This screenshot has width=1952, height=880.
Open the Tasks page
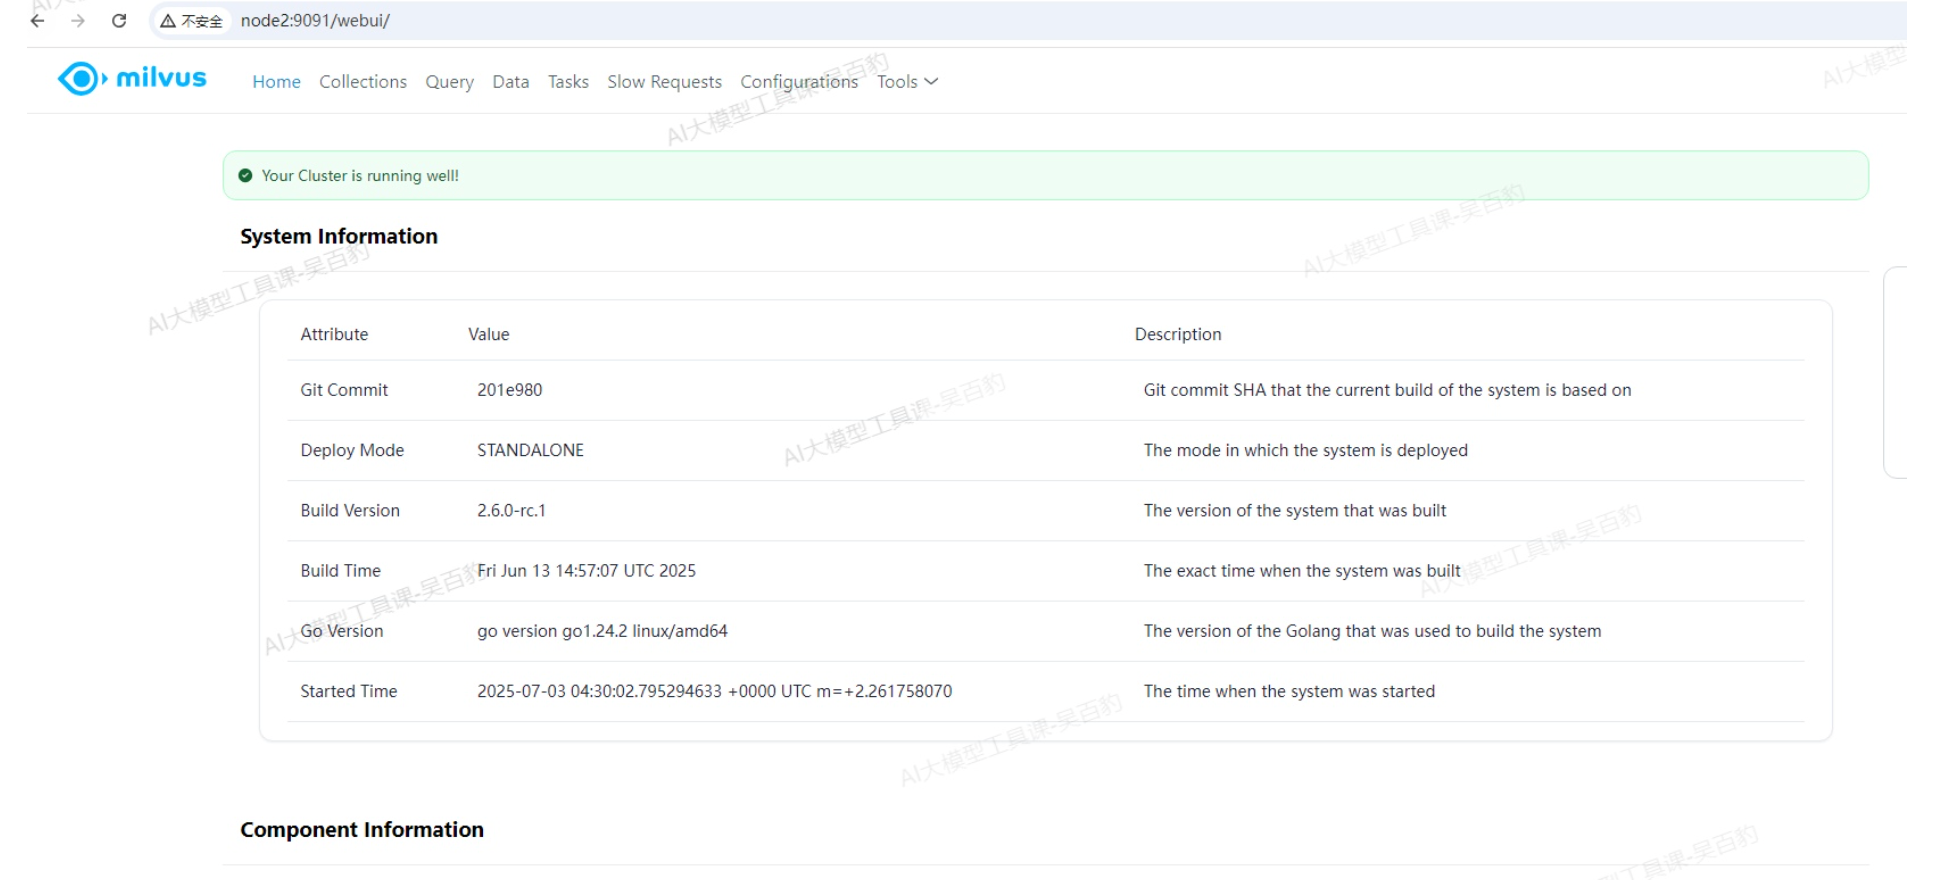[x=568, y=82]
